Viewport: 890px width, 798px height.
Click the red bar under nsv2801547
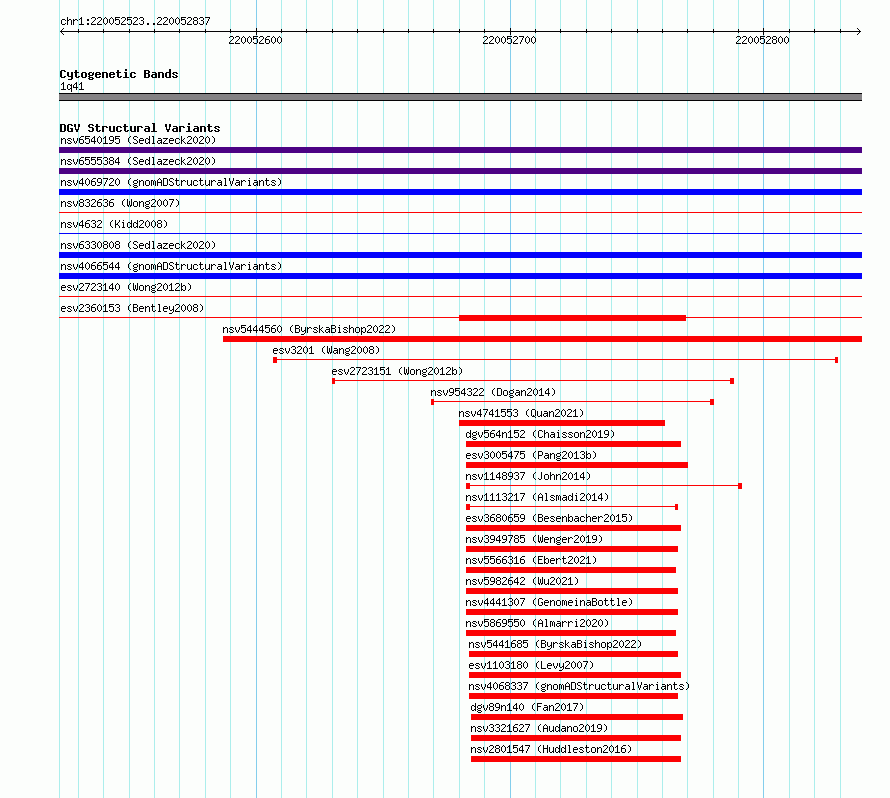(576, 759)
